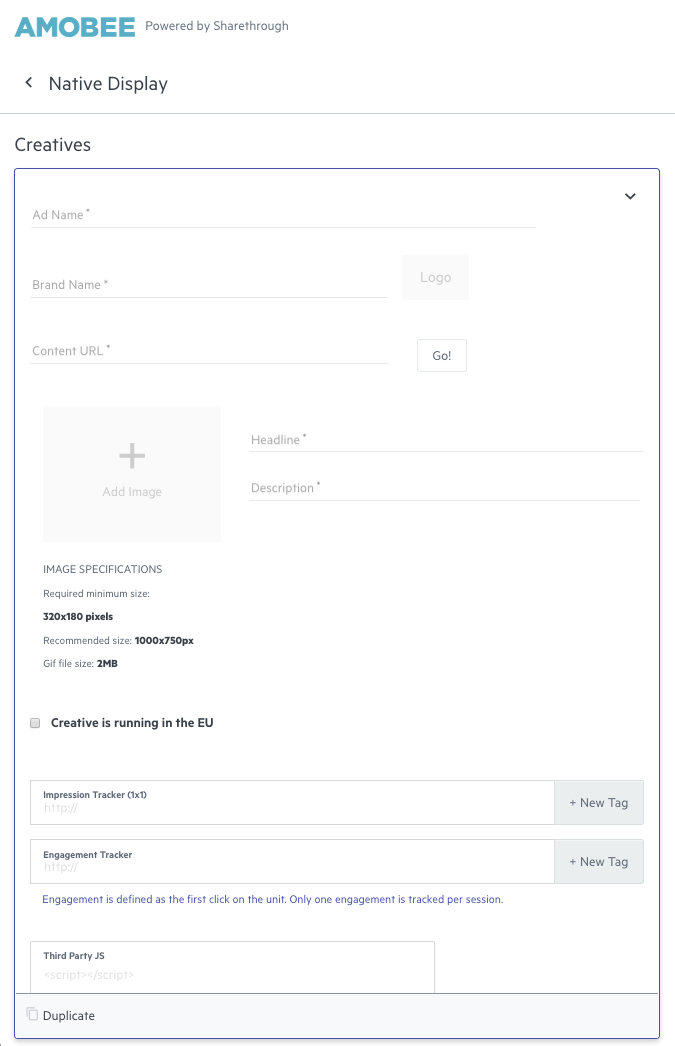The height and width of the screenshot is (1046, 675).
Task: Focus the Ad Name field
Action: click(283, 215)
